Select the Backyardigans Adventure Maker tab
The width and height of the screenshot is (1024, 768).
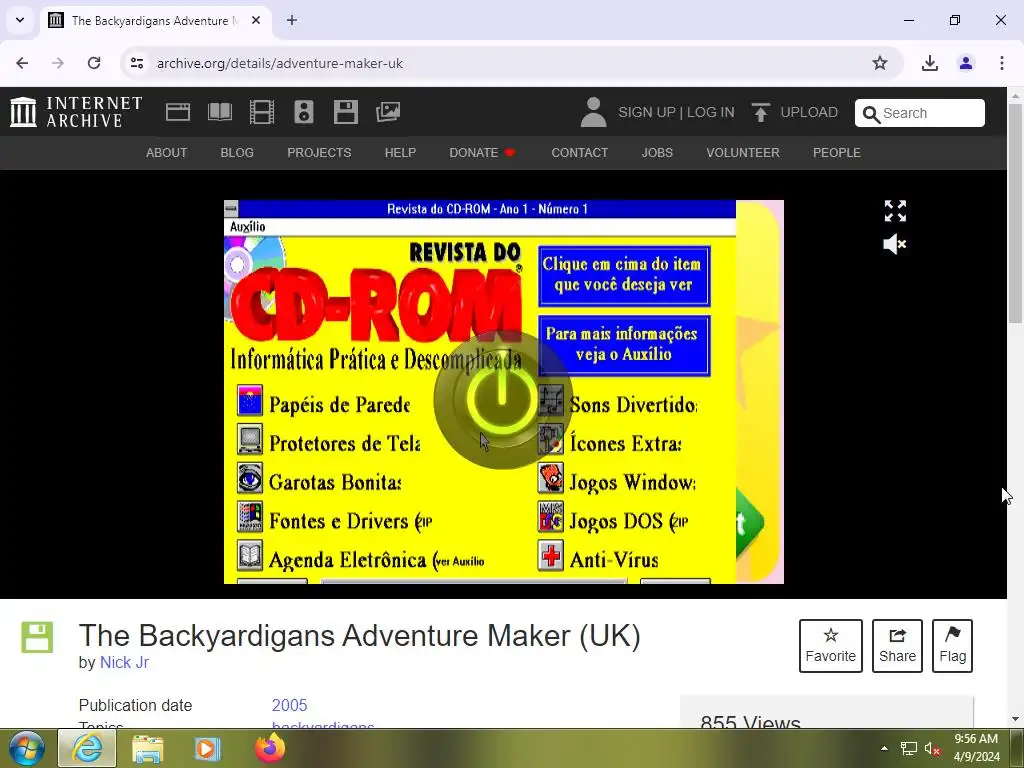pos(157,20)
